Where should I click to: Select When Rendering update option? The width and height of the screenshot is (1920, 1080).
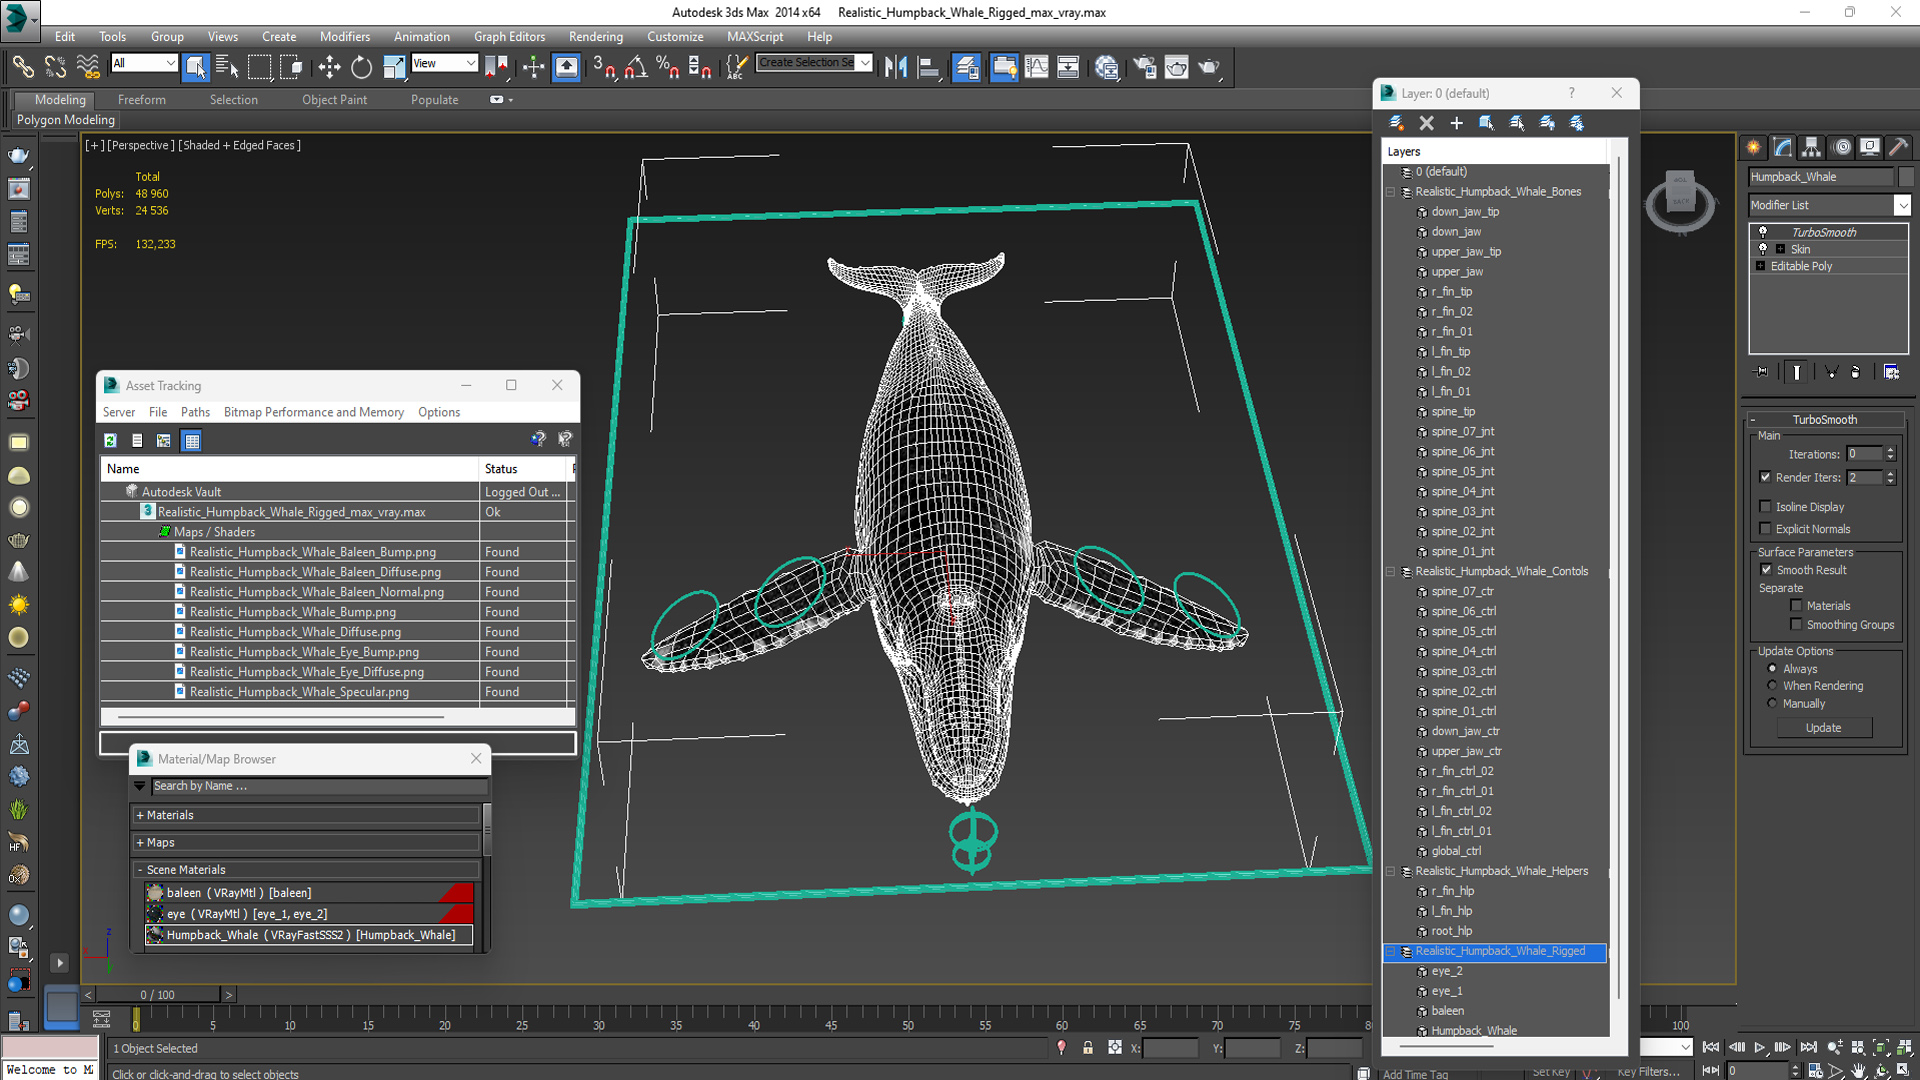pyautogui.click(x=1772, y=686)
